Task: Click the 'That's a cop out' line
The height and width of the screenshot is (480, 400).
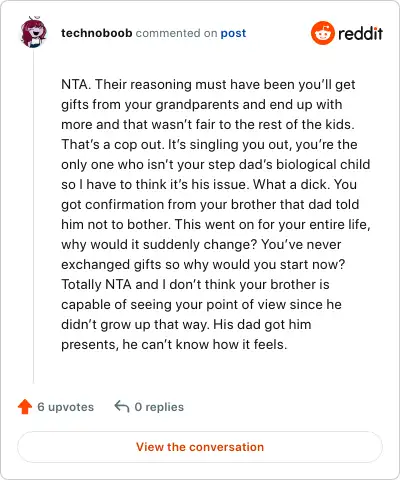Action: pos(209,145)
